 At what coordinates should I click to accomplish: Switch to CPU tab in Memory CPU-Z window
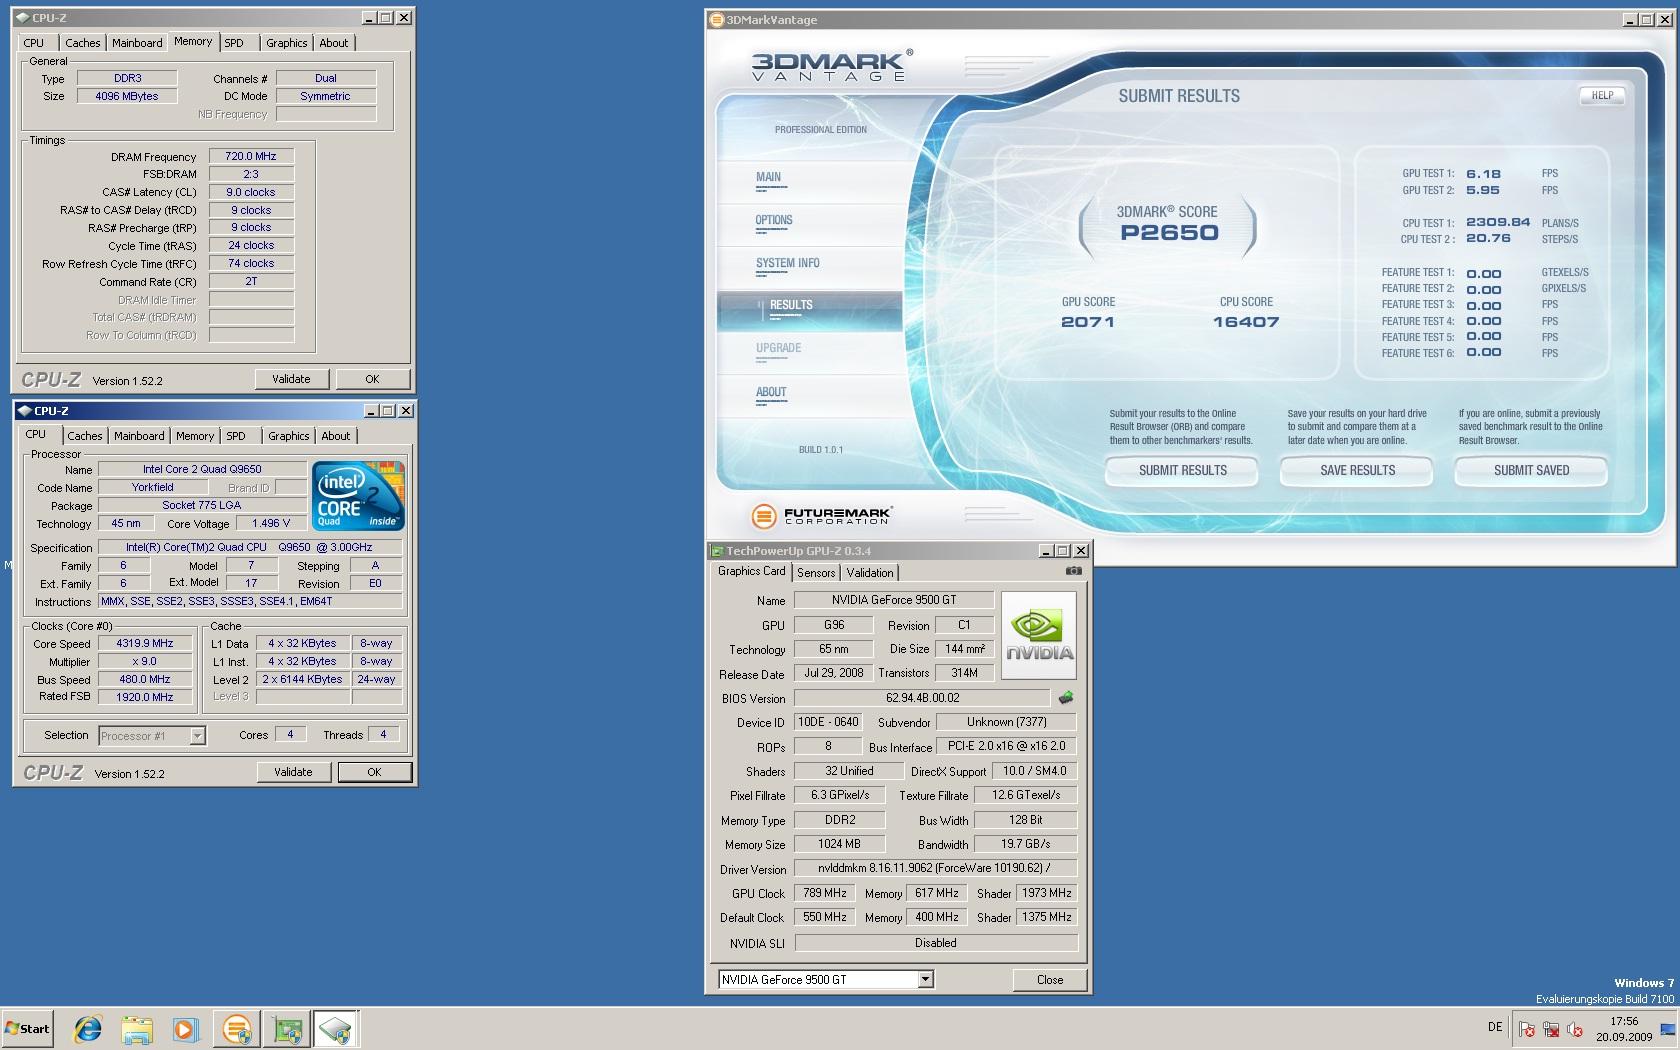[34, 43]
